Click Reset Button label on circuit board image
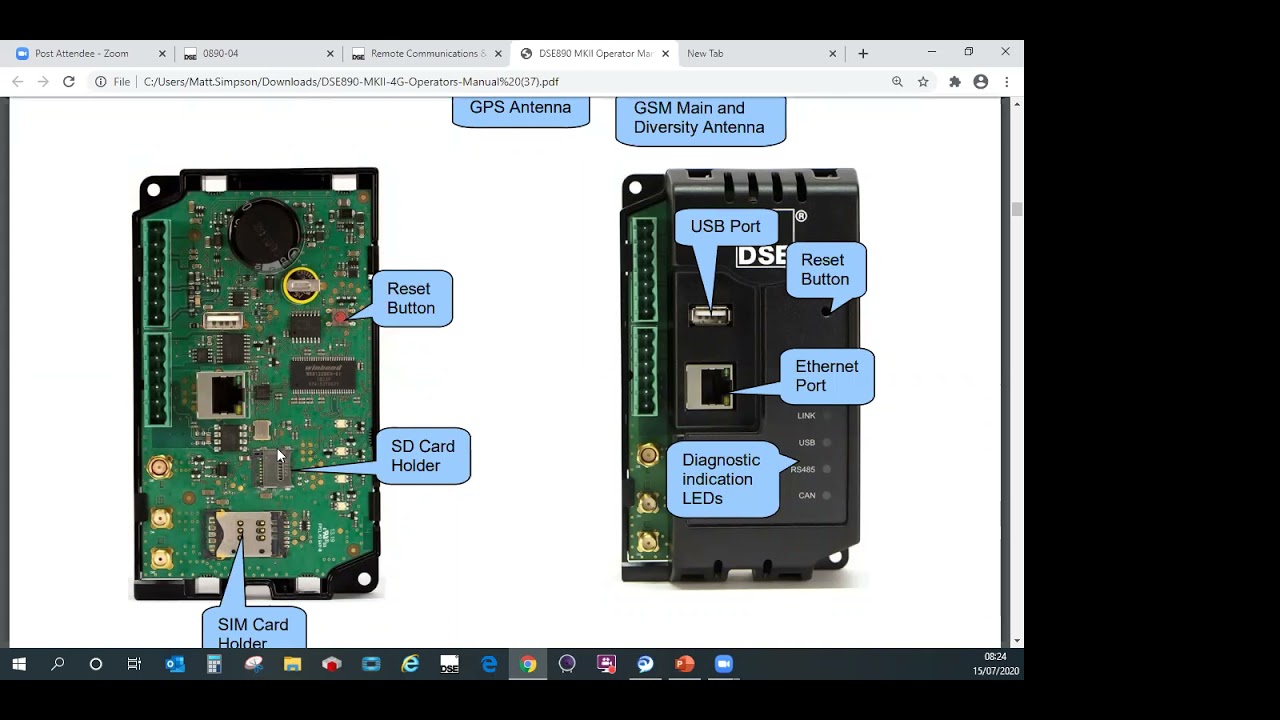This screenshot has height=720, width=1280. [x=411, y=298]
